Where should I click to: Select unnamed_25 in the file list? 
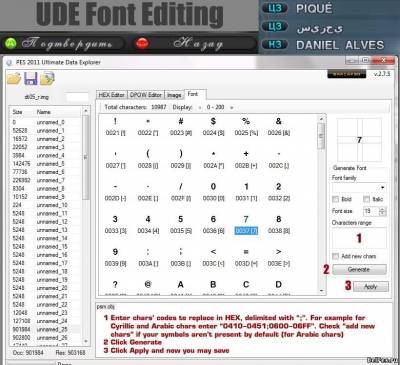click(52, 329)
